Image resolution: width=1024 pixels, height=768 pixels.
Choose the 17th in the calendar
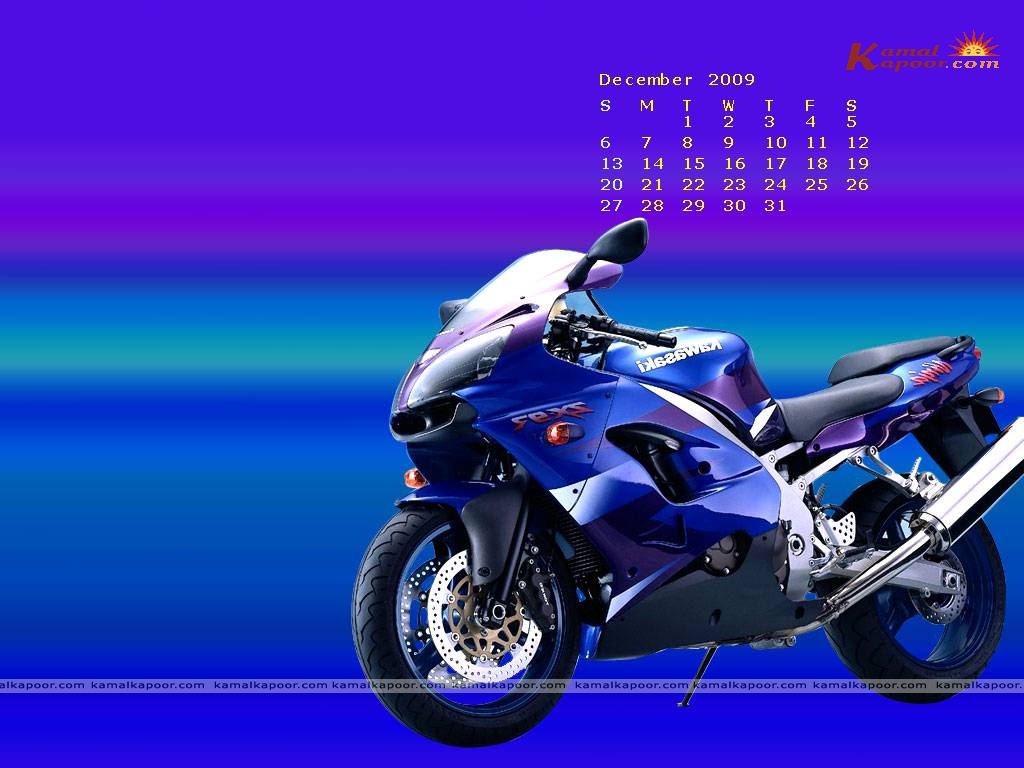coord(776,163)
